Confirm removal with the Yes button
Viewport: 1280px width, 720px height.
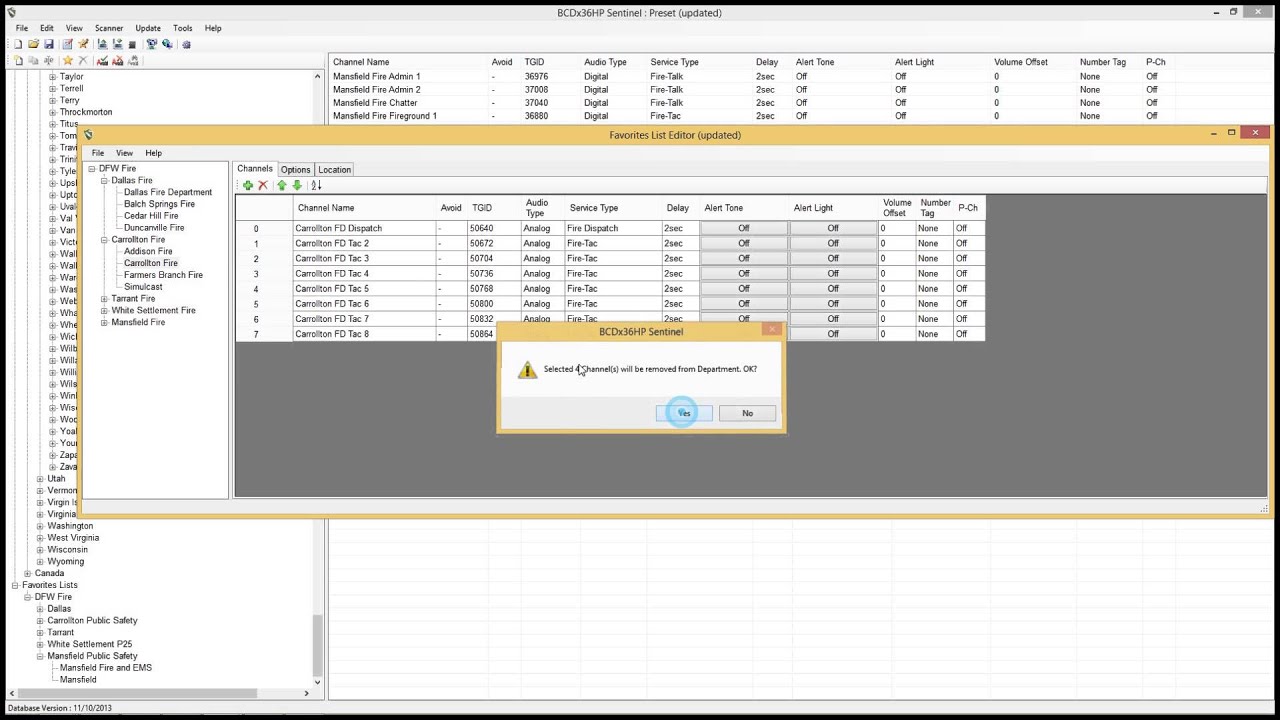(x=684, y=413)
